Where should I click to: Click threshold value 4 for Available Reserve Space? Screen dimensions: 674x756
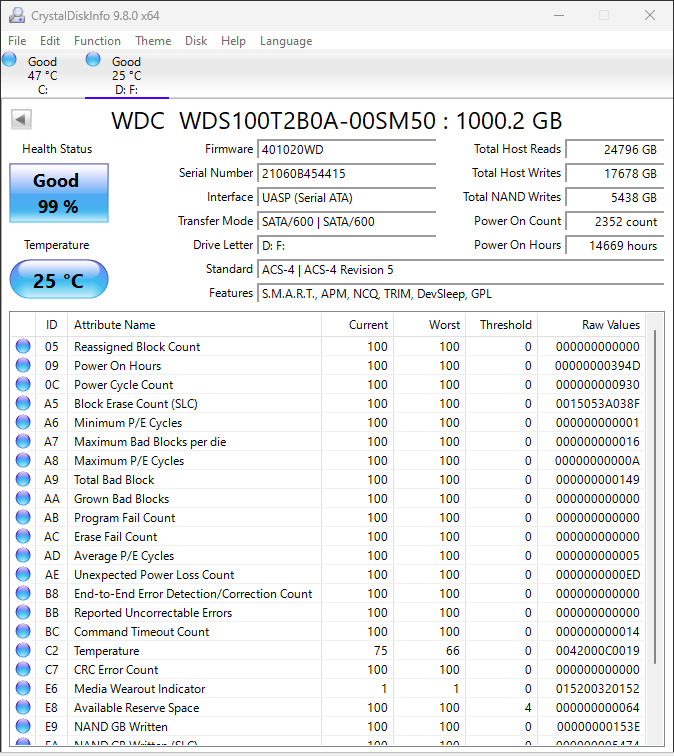528,707
